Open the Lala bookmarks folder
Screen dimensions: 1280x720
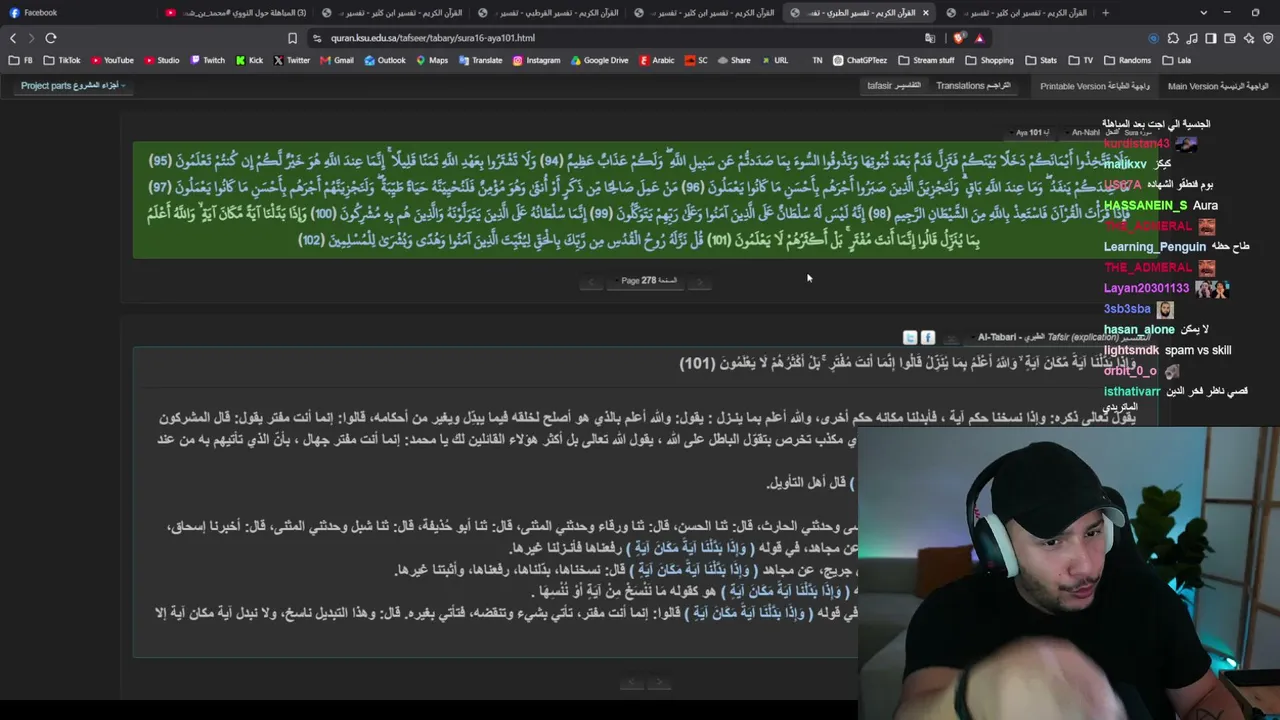1176,60
